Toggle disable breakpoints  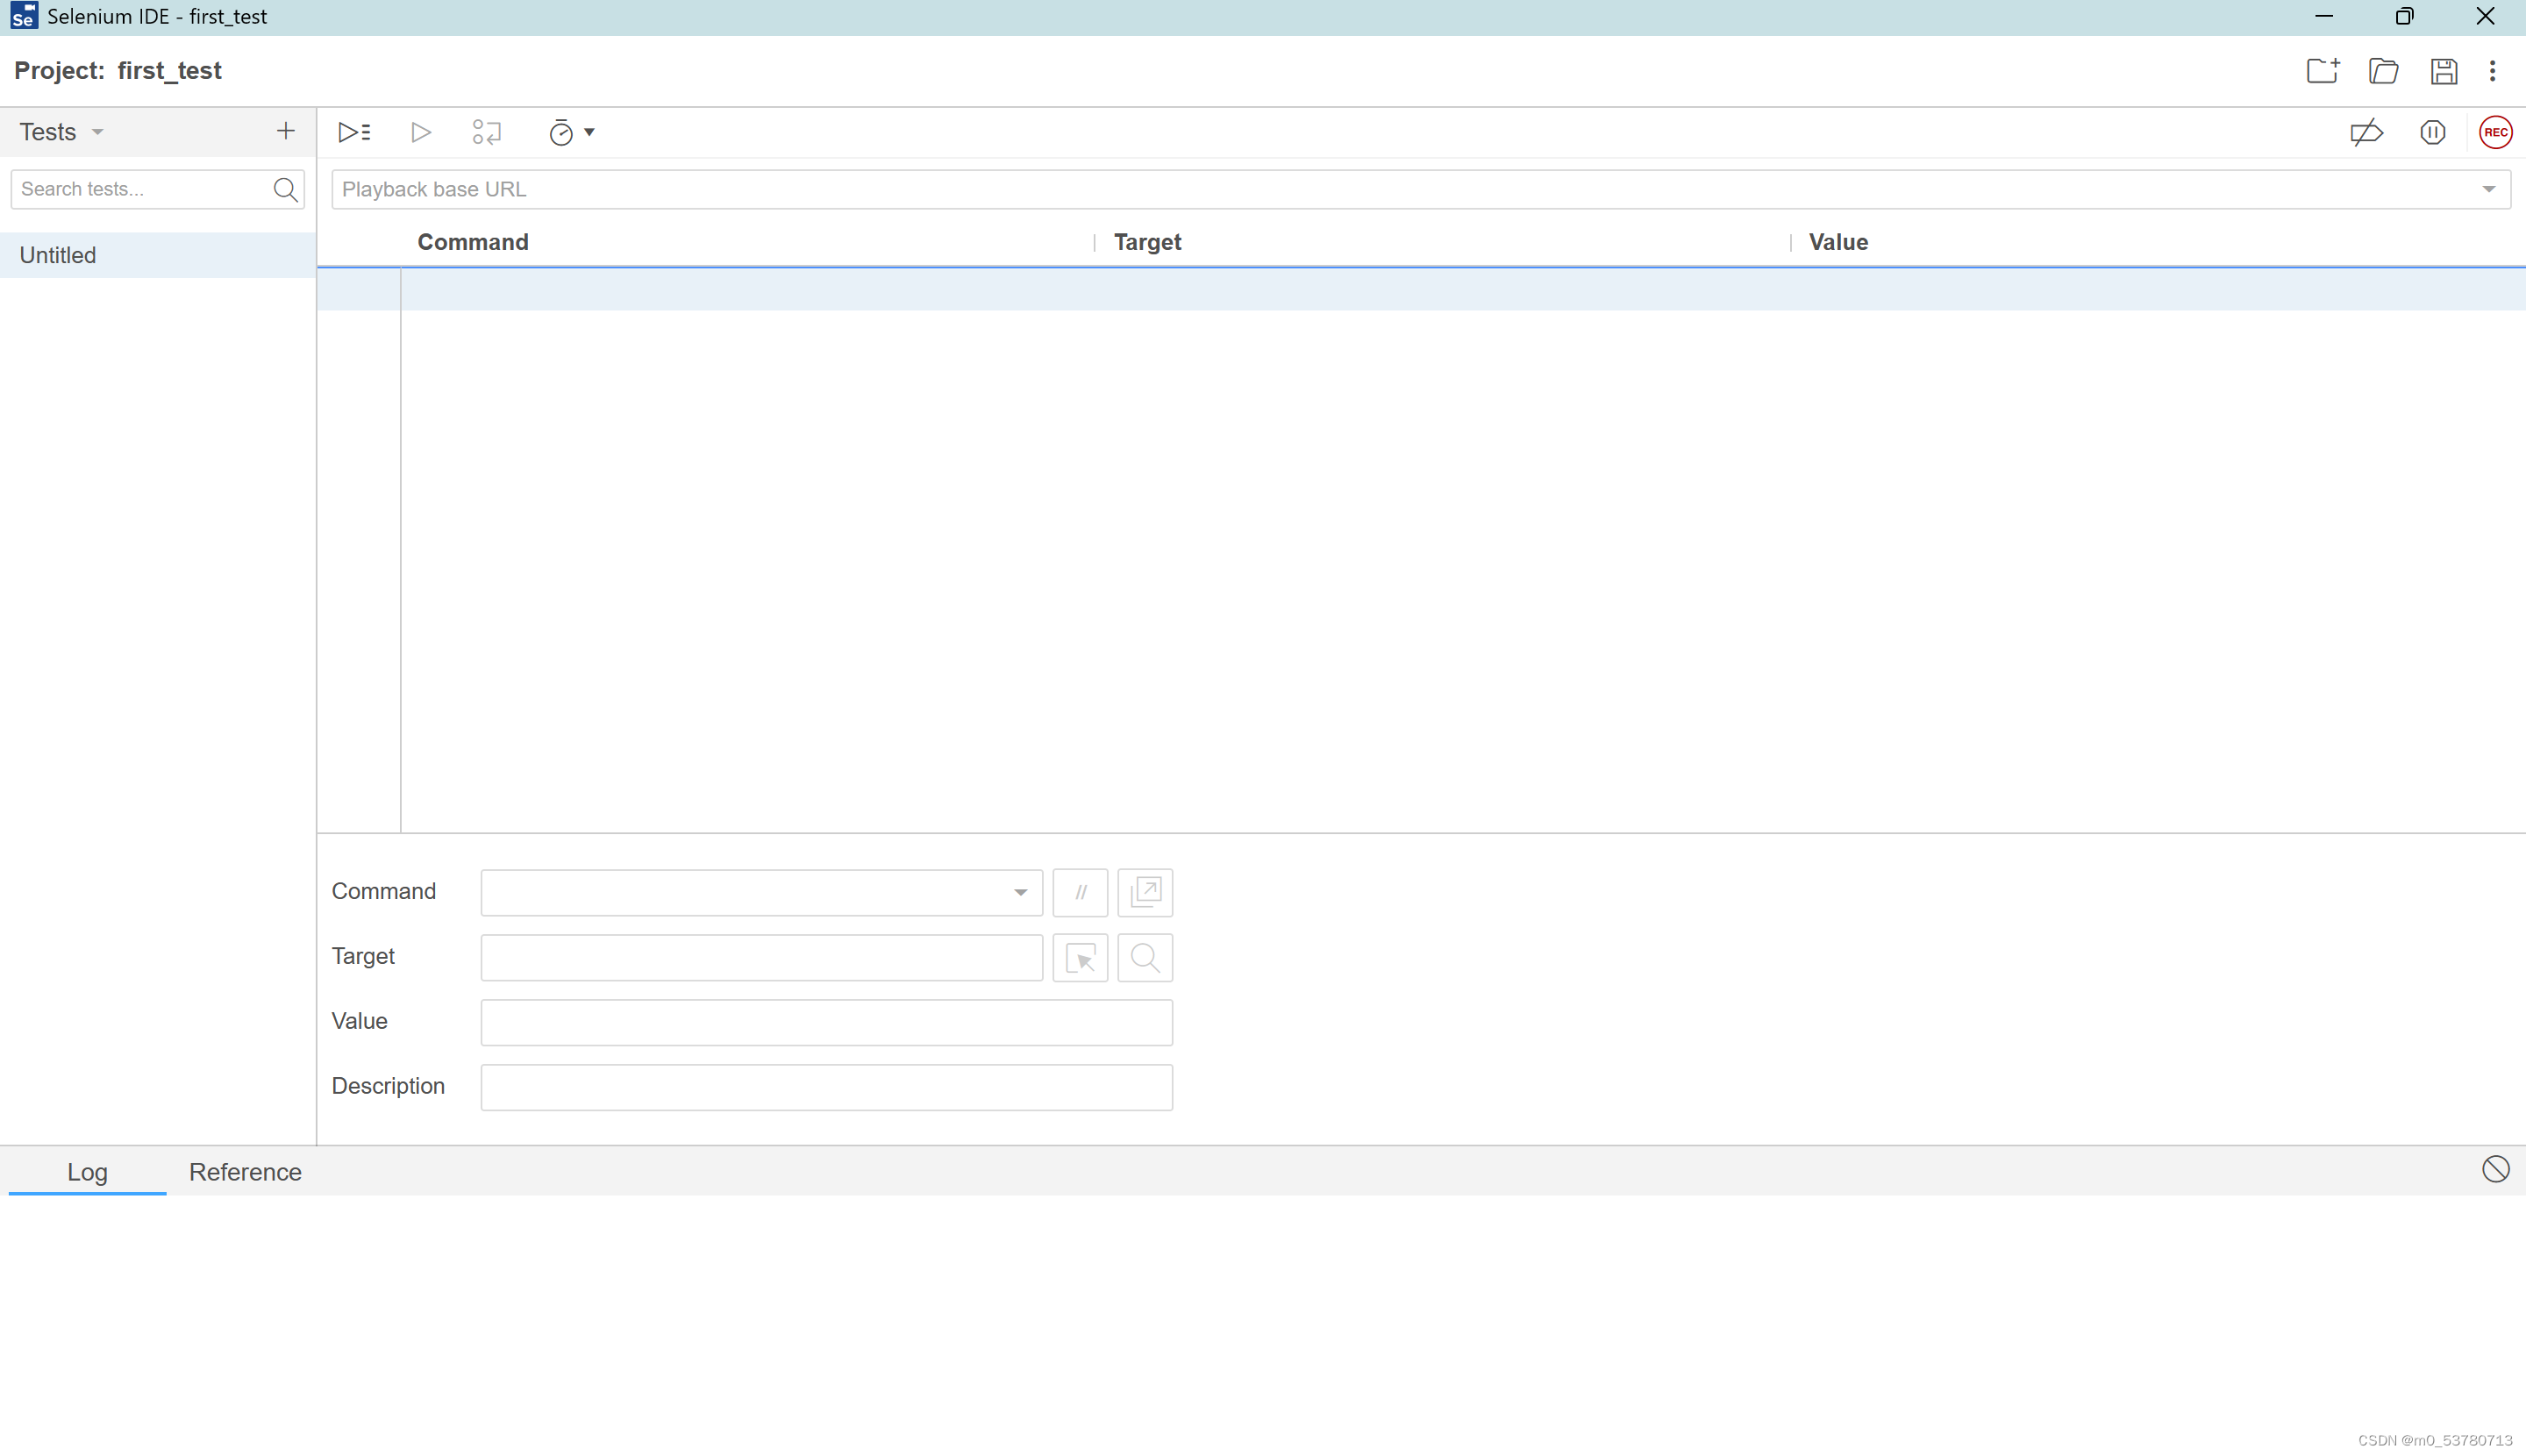[2366, 132]
